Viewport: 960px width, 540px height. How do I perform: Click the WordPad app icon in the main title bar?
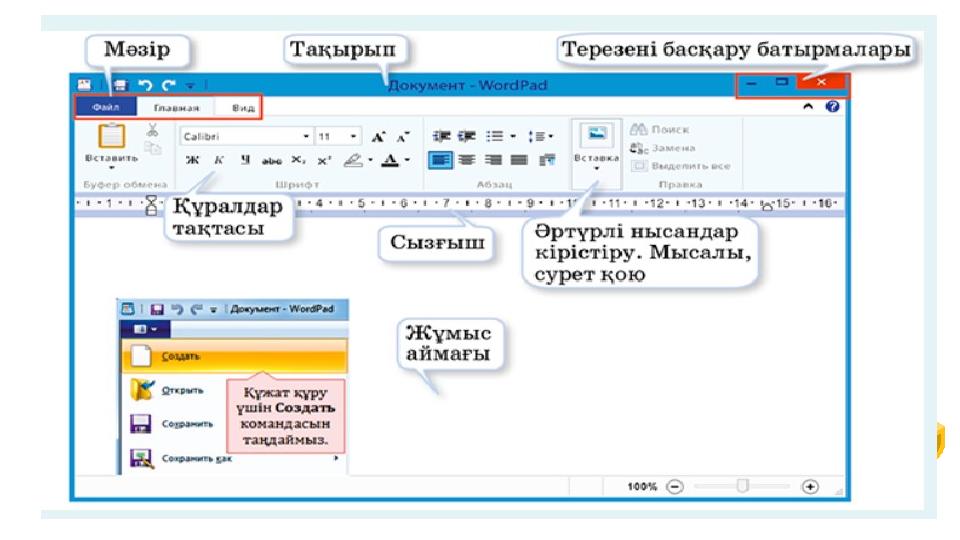[x=84, y=85]
